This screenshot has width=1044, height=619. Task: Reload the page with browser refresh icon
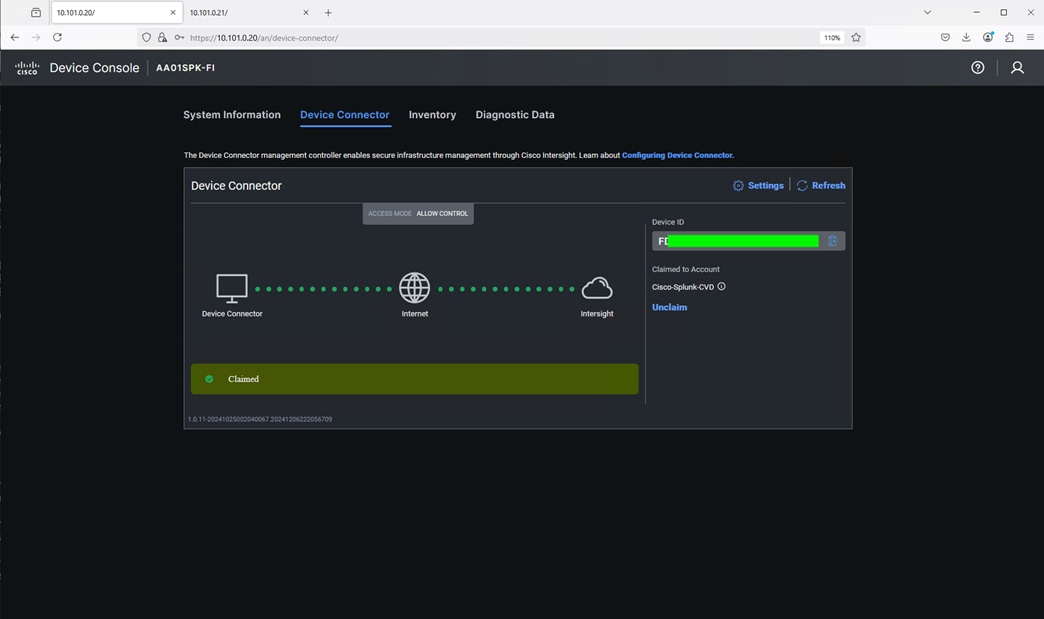tap(57, 37)
